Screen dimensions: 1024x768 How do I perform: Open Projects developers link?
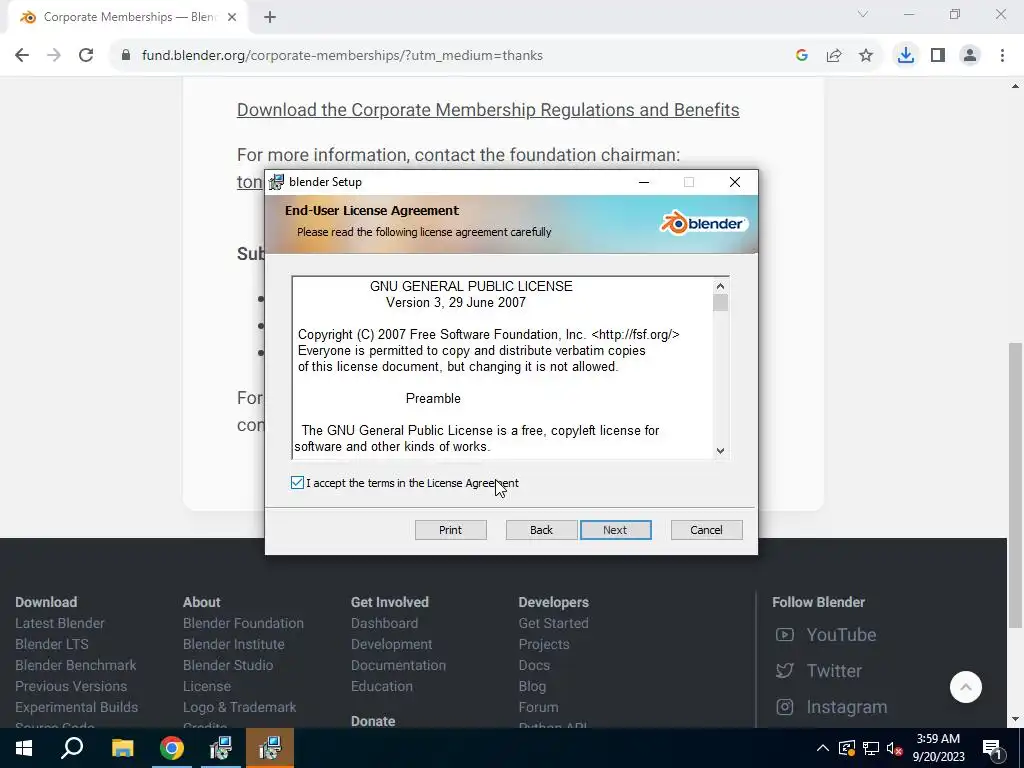pyautogui.click(x=544, y=644)
